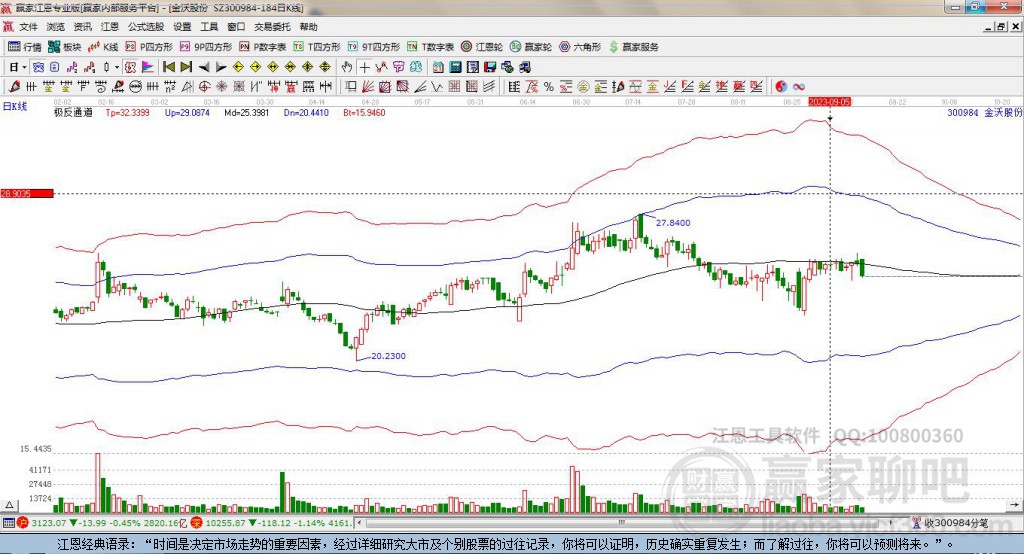Image resolution: width=1024 pixels, height=554 pixels.
Task: Click the percent % tool icon
Action: (549, 86)
